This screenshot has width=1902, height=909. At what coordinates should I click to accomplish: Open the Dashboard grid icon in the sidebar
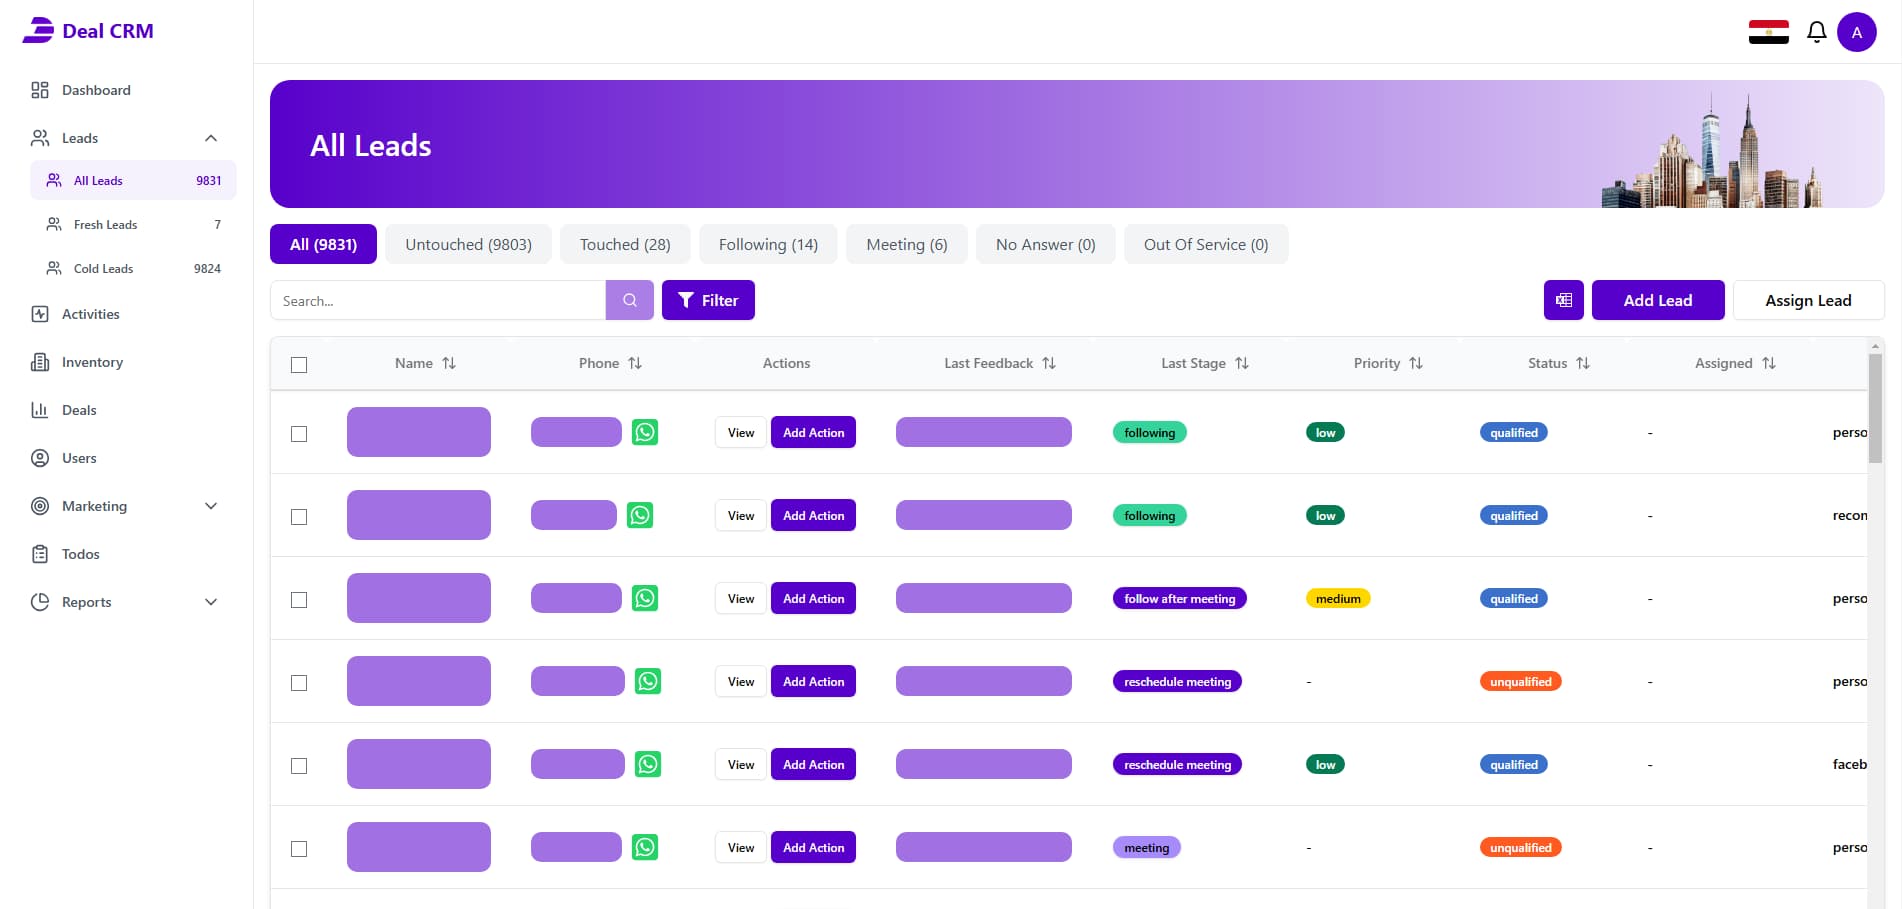point(40,90)
